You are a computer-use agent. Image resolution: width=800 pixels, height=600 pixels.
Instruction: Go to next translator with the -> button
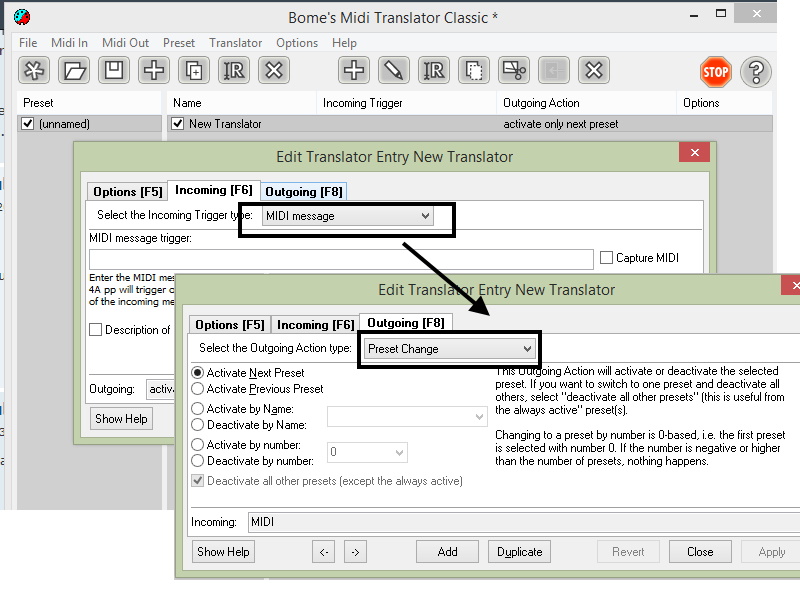coord(355,552)
